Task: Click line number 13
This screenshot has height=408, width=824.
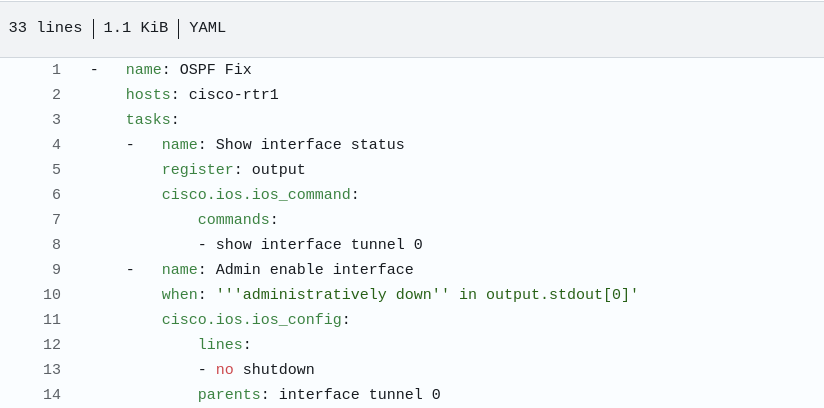Action: pos(52,370)
